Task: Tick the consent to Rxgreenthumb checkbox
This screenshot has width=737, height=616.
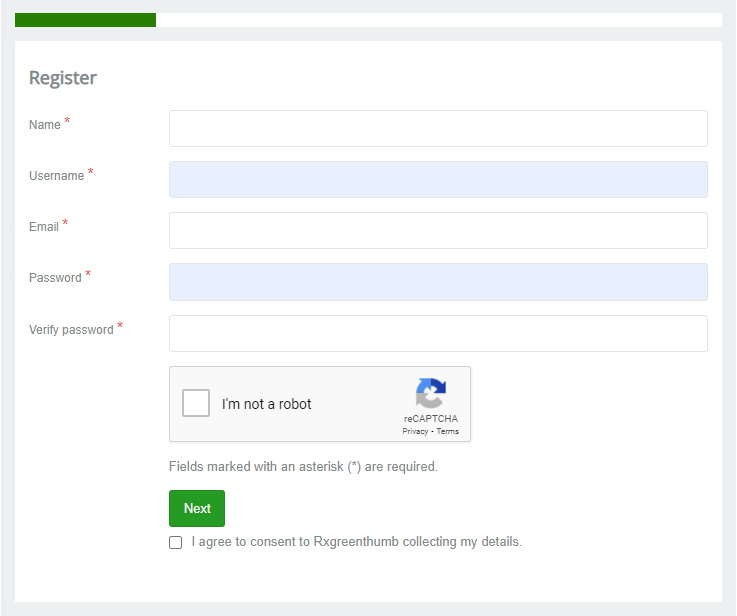Action: [x=175, y=542]
